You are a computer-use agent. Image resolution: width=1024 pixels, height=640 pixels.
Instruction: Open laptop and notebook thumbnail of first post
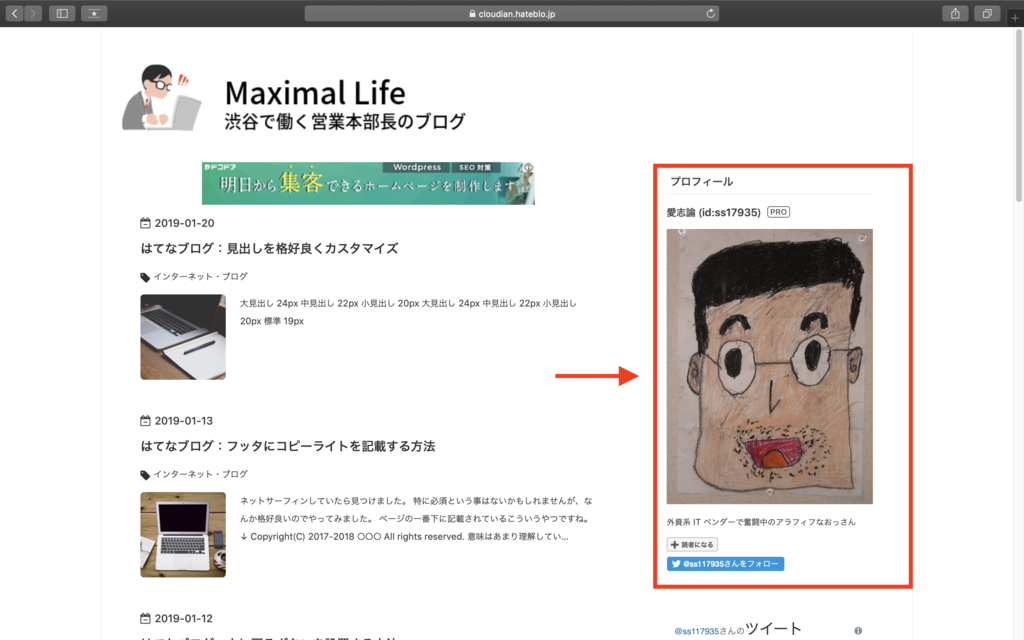pyautogui.click(x=183, y=337)
